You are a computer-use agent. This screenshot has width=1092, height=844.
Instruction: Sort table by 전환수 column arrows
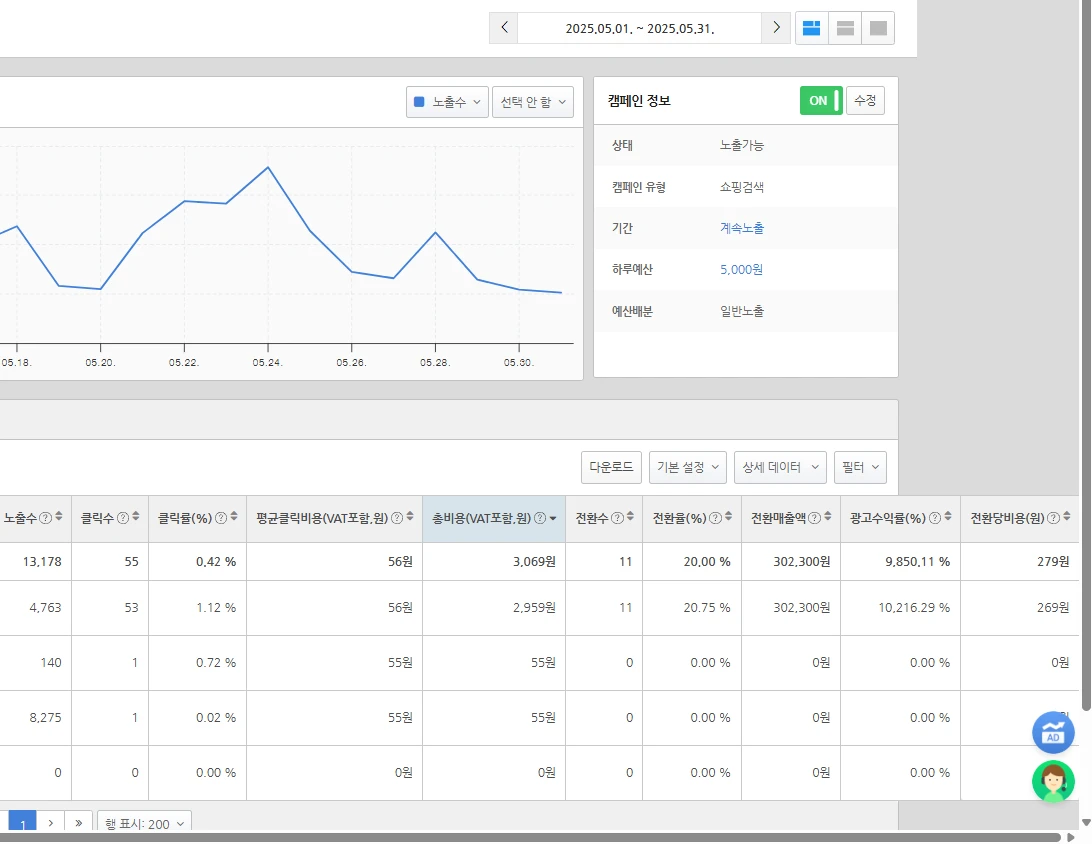coord(631,518)
